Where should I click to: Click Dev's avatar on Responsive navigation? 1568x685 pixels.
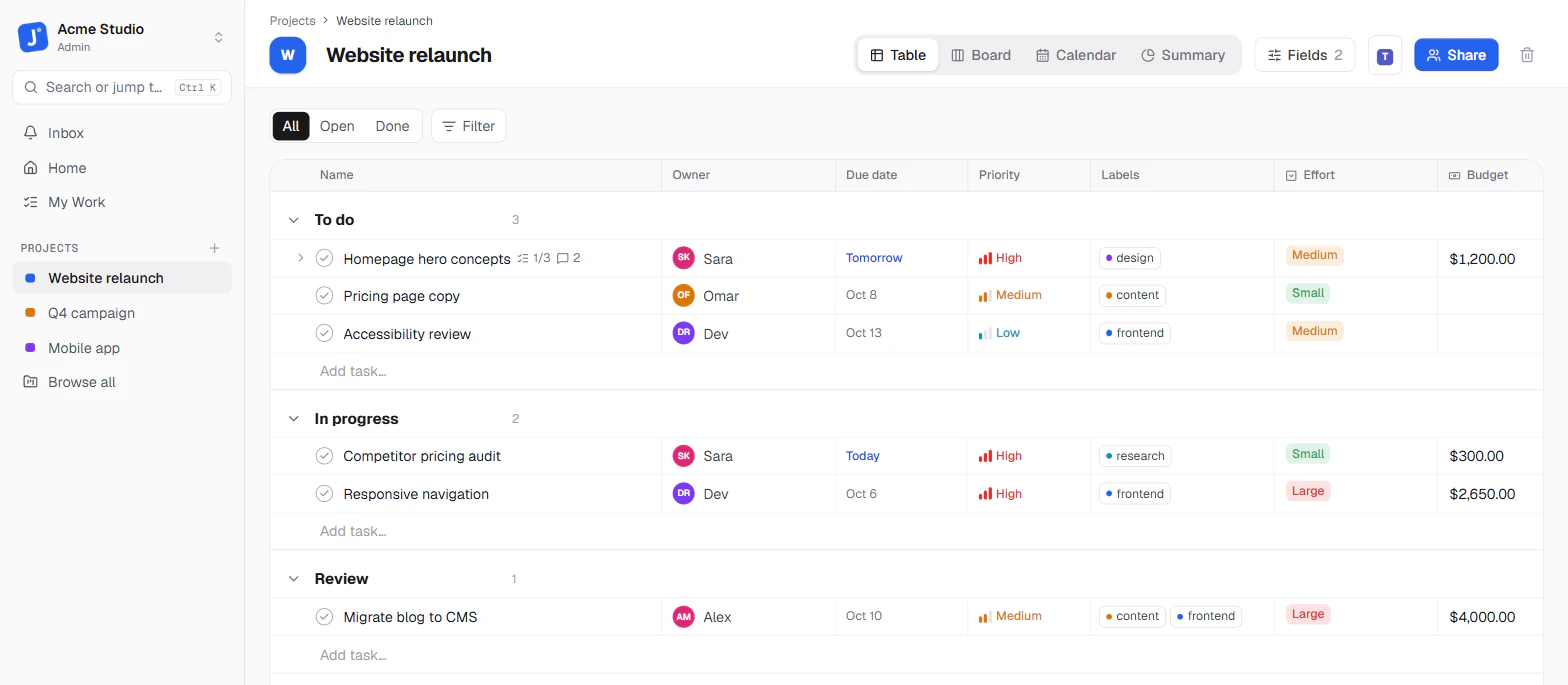684,493
